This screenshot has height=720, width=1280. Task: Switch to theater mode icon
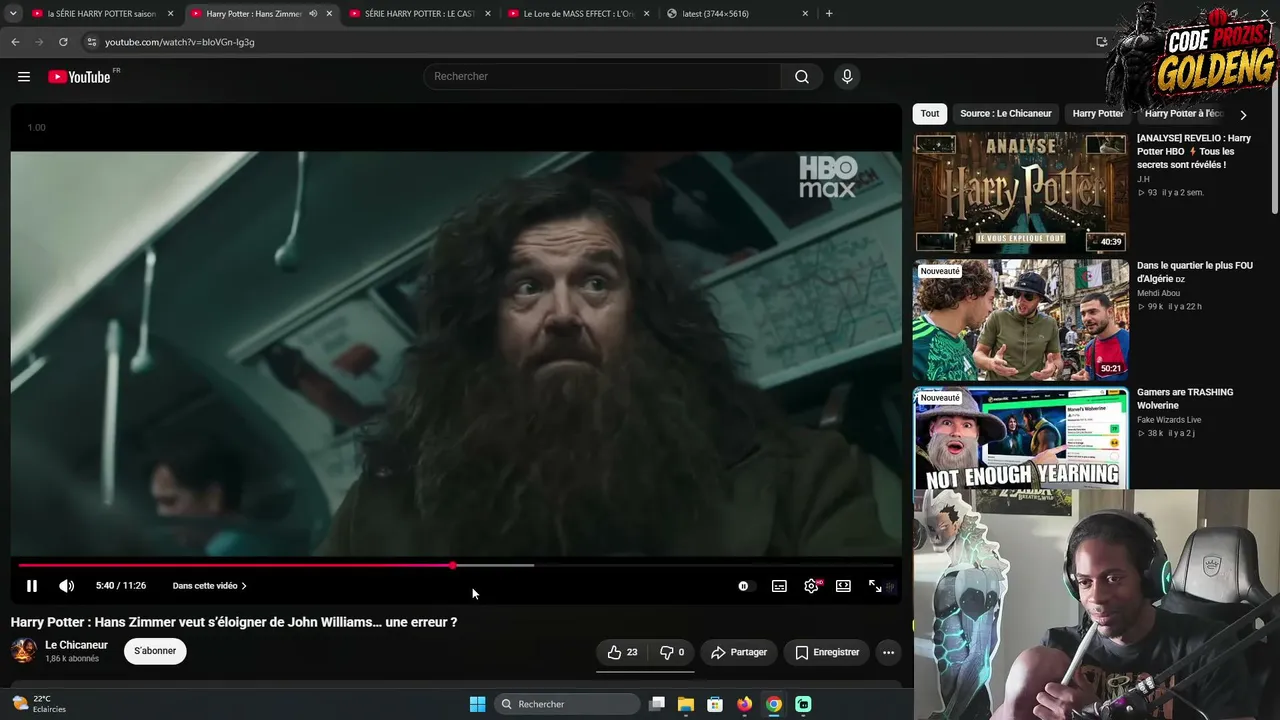pos(843,586)
